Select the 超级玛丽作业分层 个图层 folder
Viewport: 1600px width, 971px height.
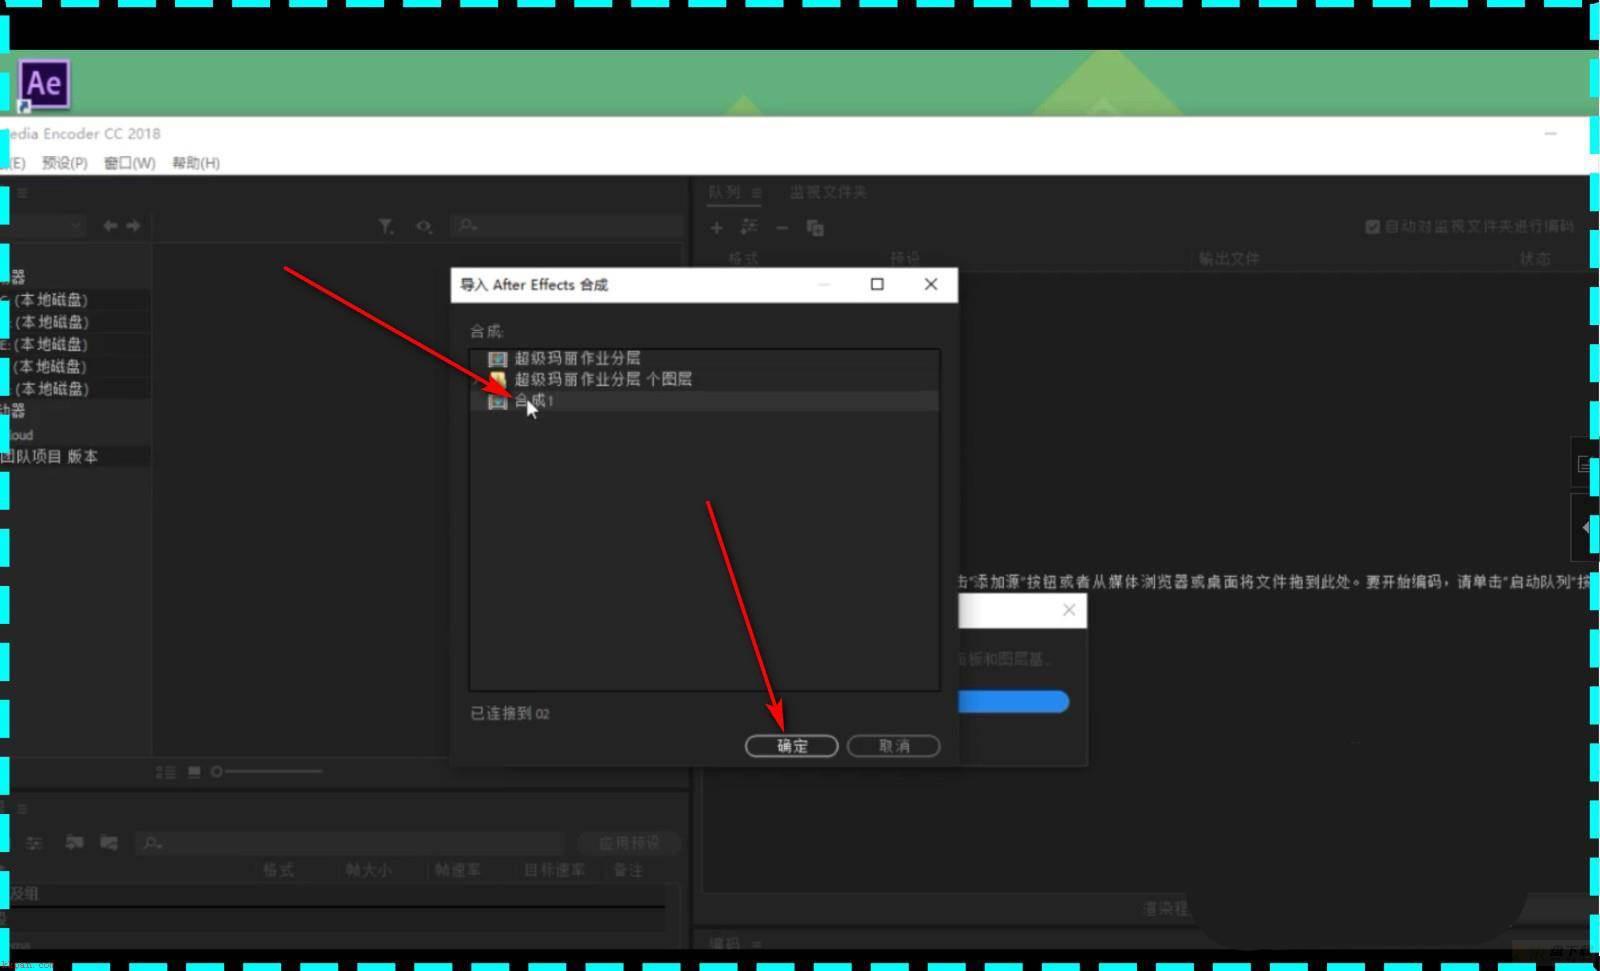click(x=603, y=379)
